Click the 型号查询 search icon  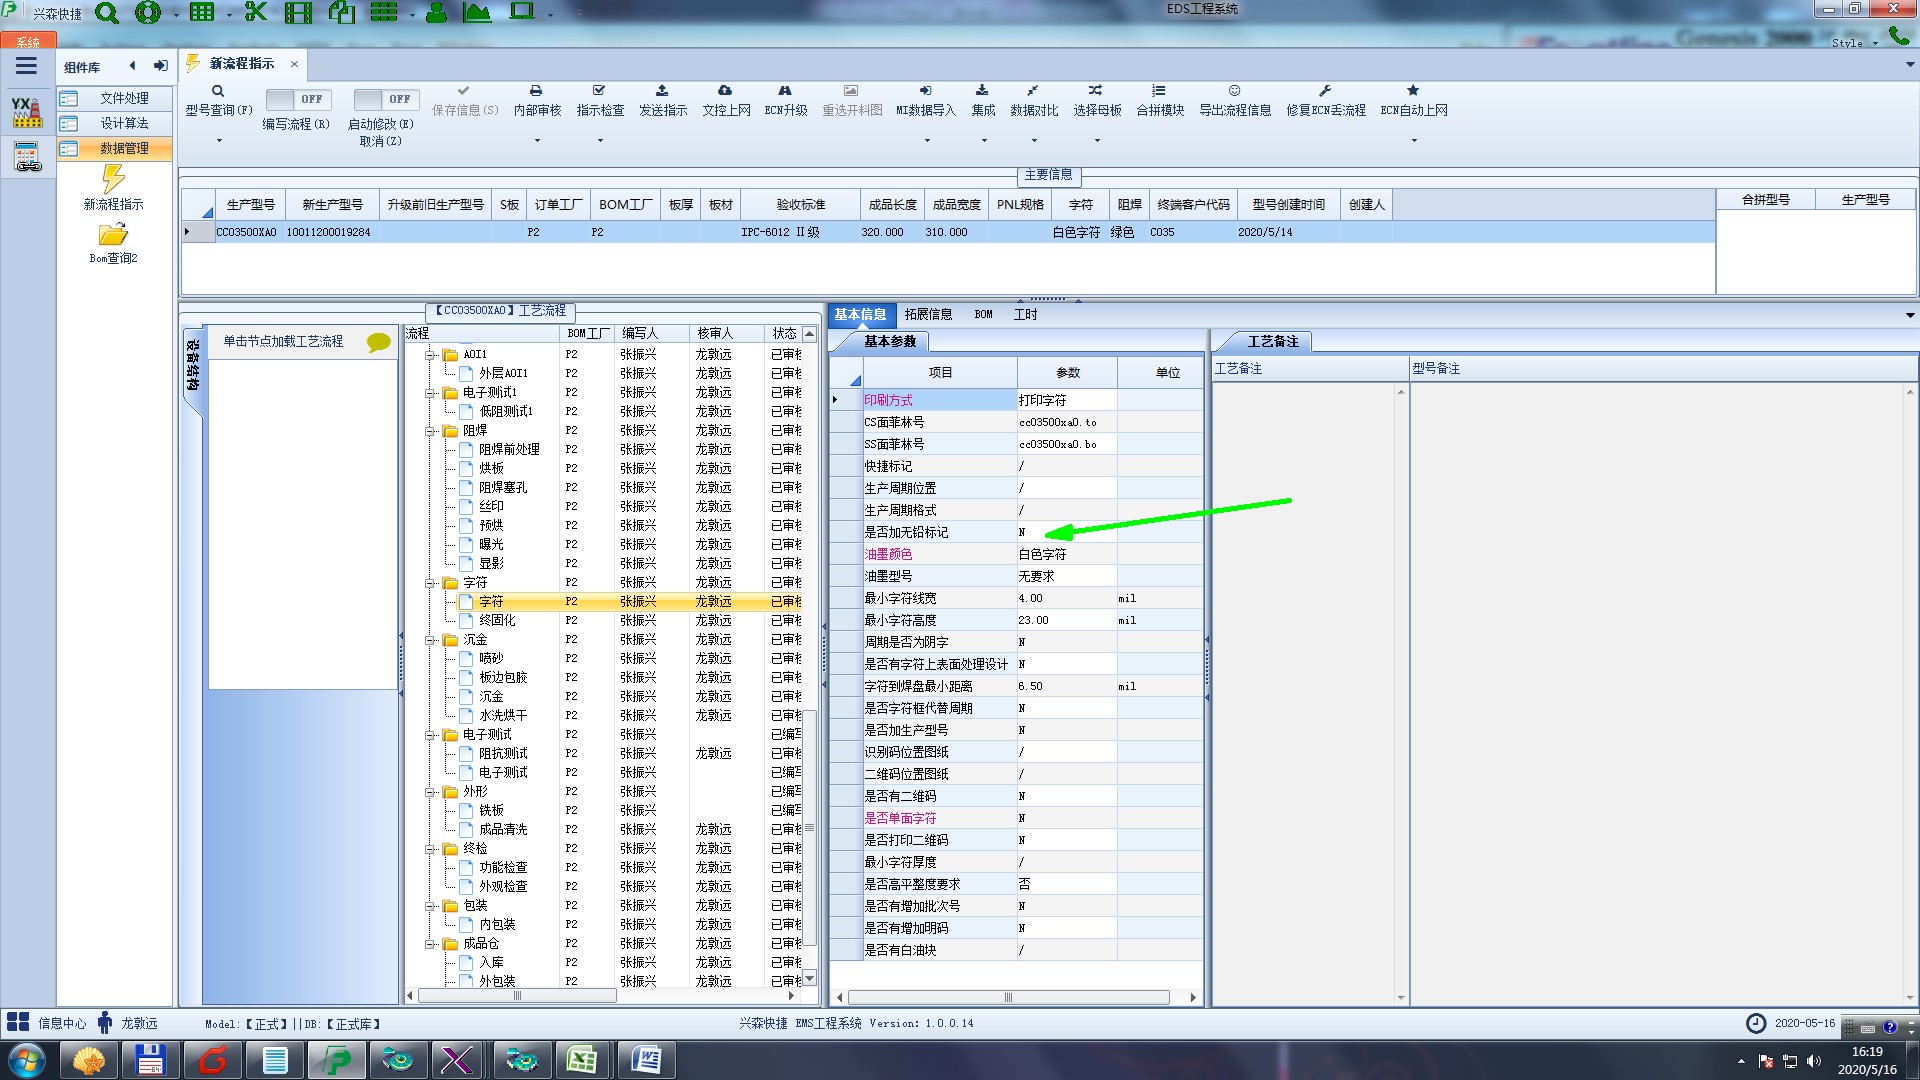click(218, 91)
